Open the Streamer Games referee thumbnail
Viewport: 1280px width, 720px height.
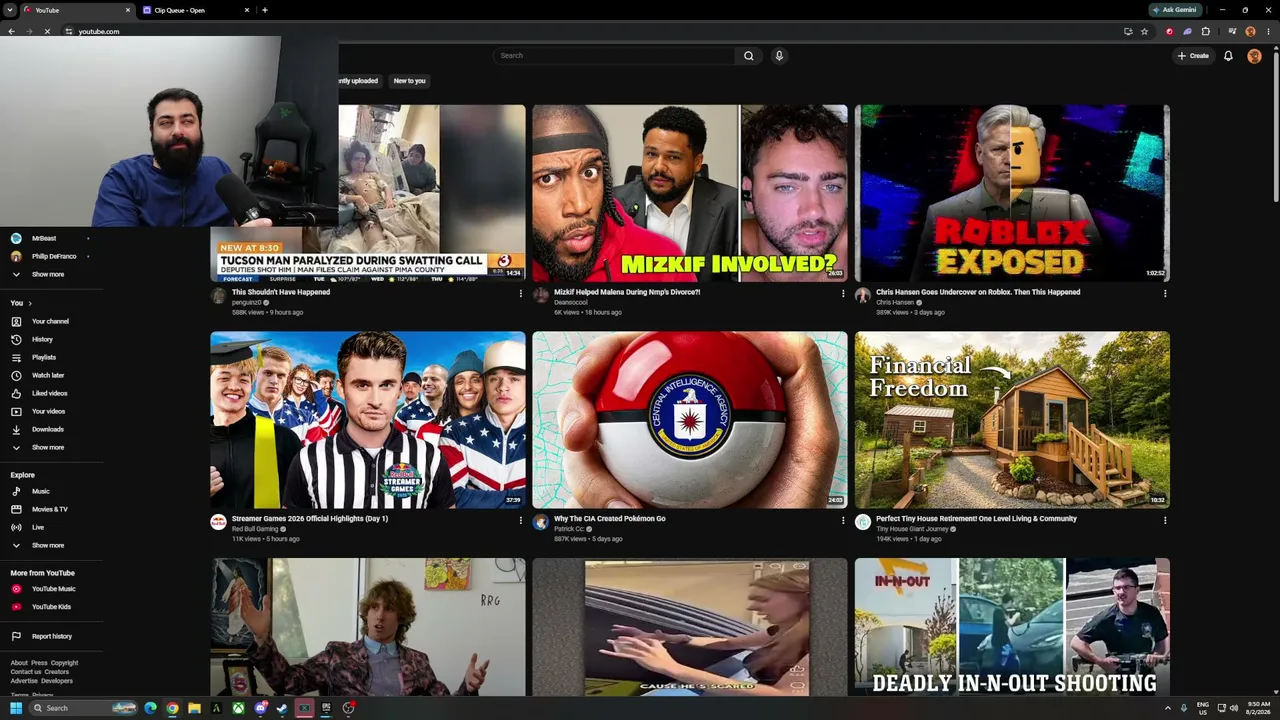coord(368,420)
